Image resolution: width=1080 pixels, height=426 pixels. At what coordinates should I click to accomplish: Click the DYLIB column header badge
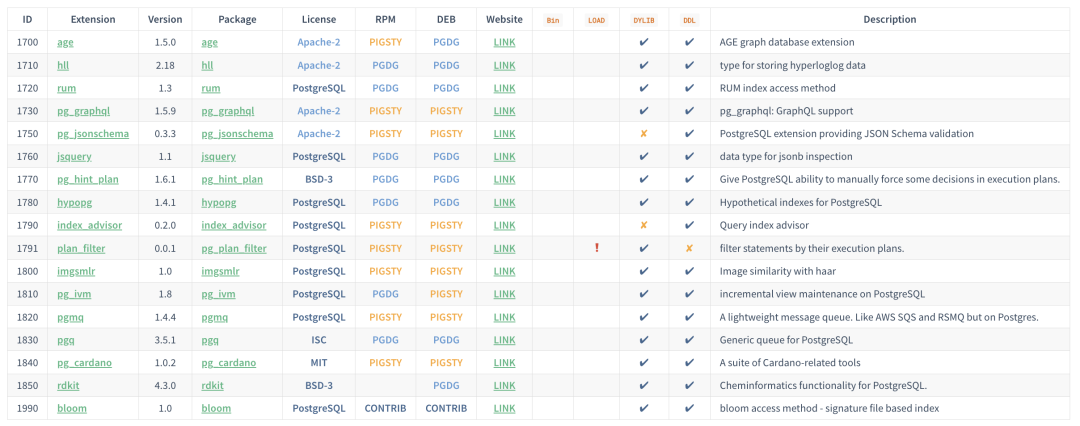(644, 20)
